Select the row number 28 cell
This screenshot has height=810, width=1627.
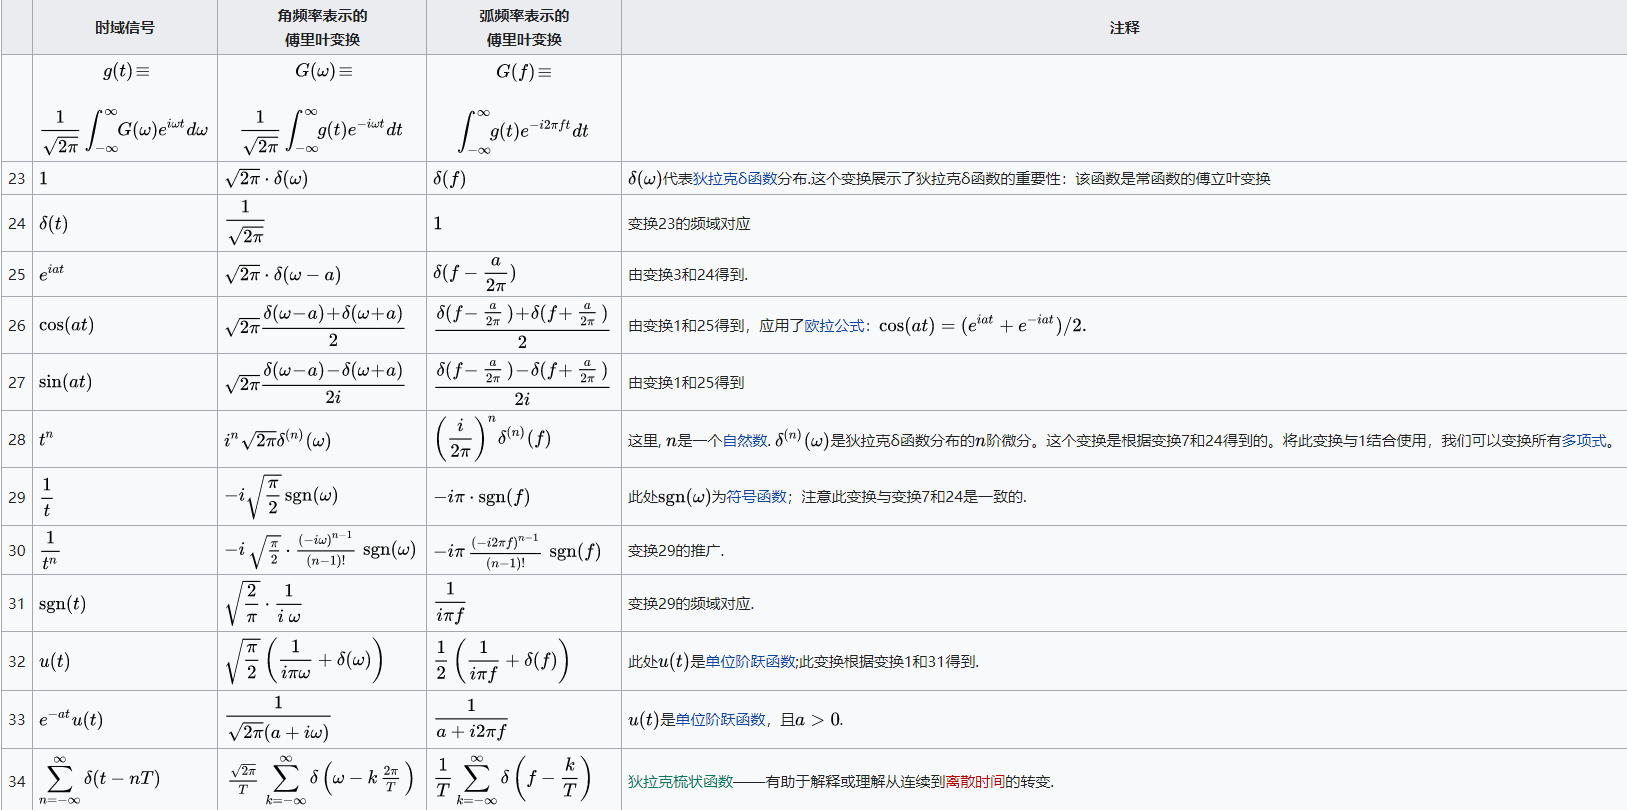click(x=17, y=439)
